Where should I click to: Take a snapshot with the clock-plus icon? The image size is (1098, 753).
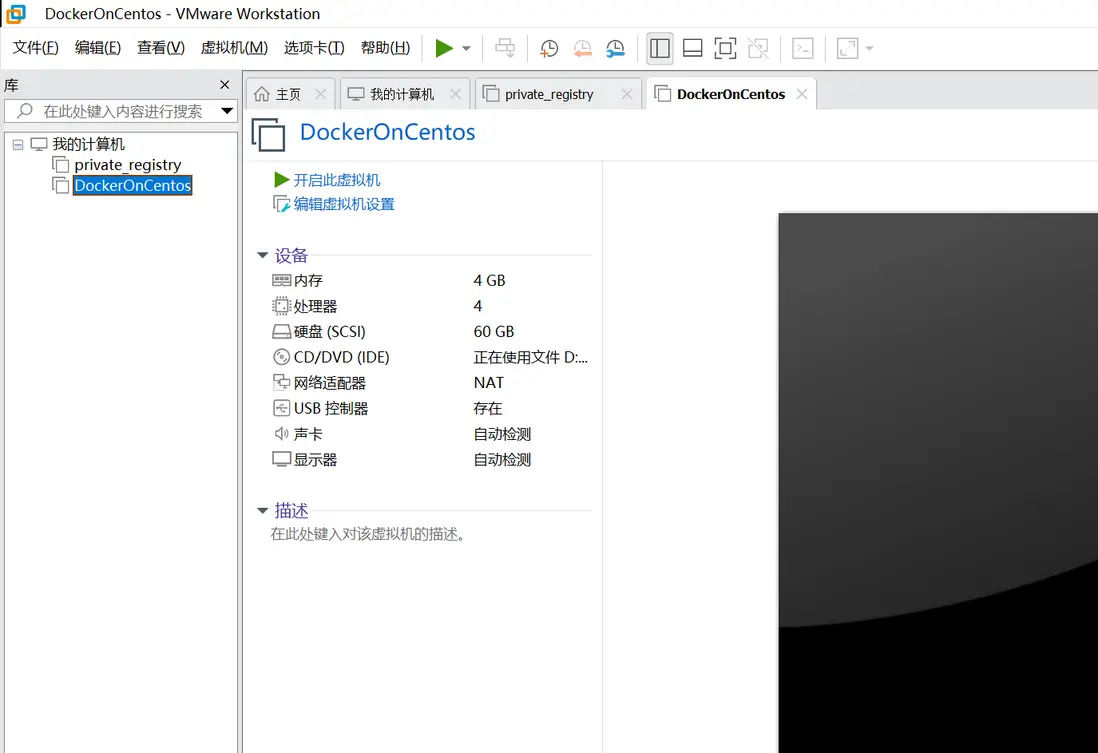549,48
